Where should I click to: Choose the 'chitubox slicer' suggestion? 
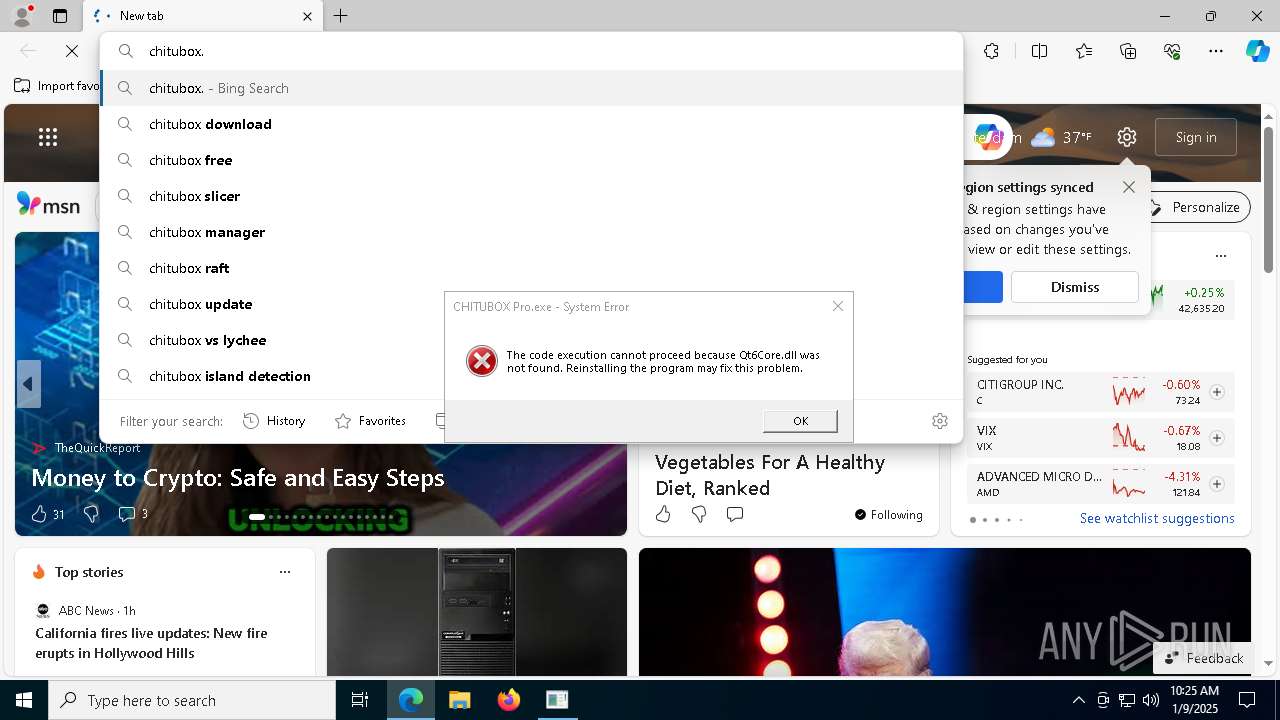[x=531, y=196]
